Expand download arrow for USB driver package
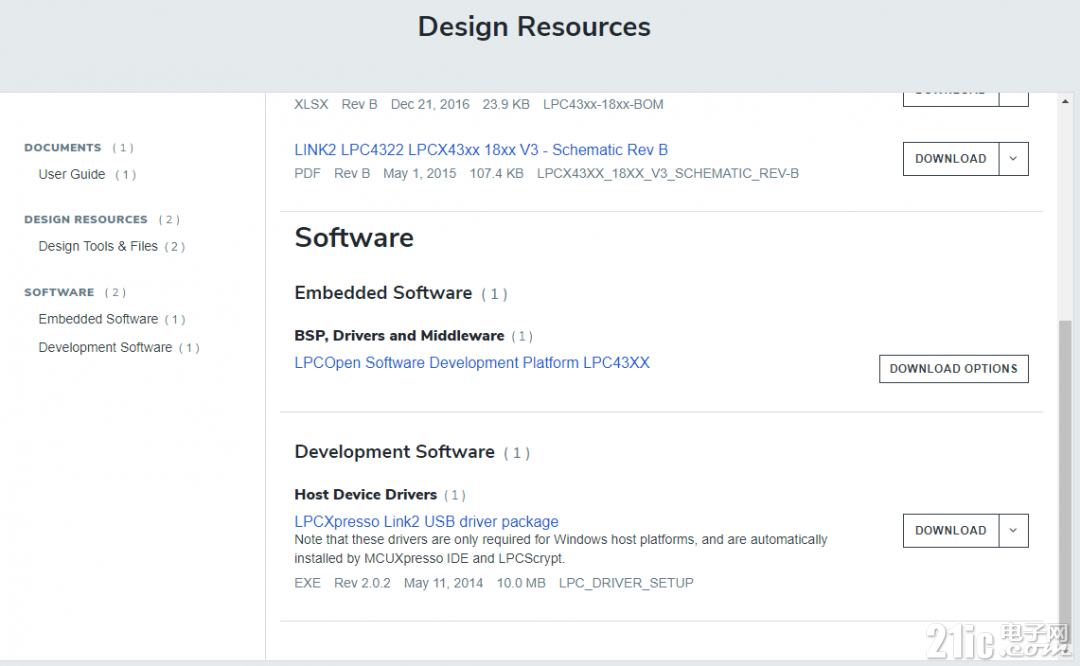 point(1013,530)
